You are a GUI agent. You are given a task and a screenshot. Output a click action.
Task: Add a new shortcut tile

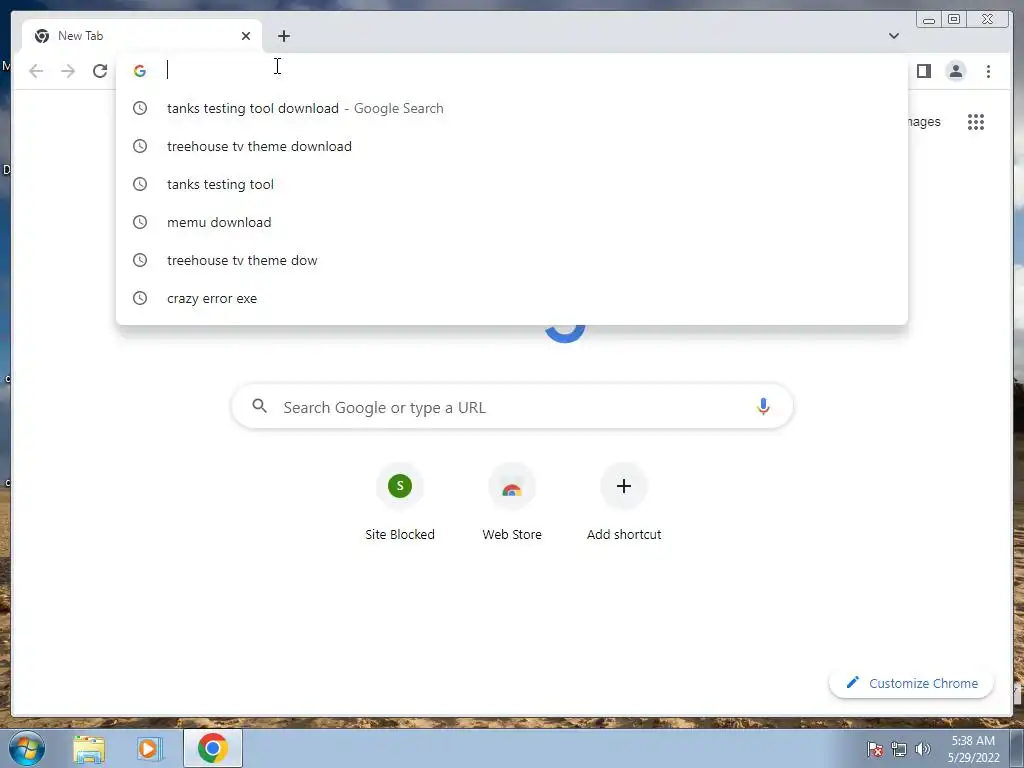click(x=624, y=503)
